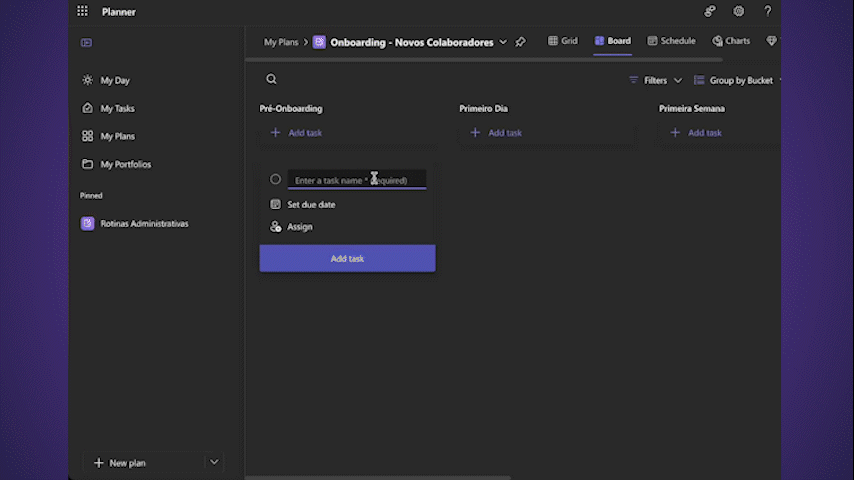This screenshot has height=480, width=854.
Task: Open the app launcher waffle icon
Action: 82,12
